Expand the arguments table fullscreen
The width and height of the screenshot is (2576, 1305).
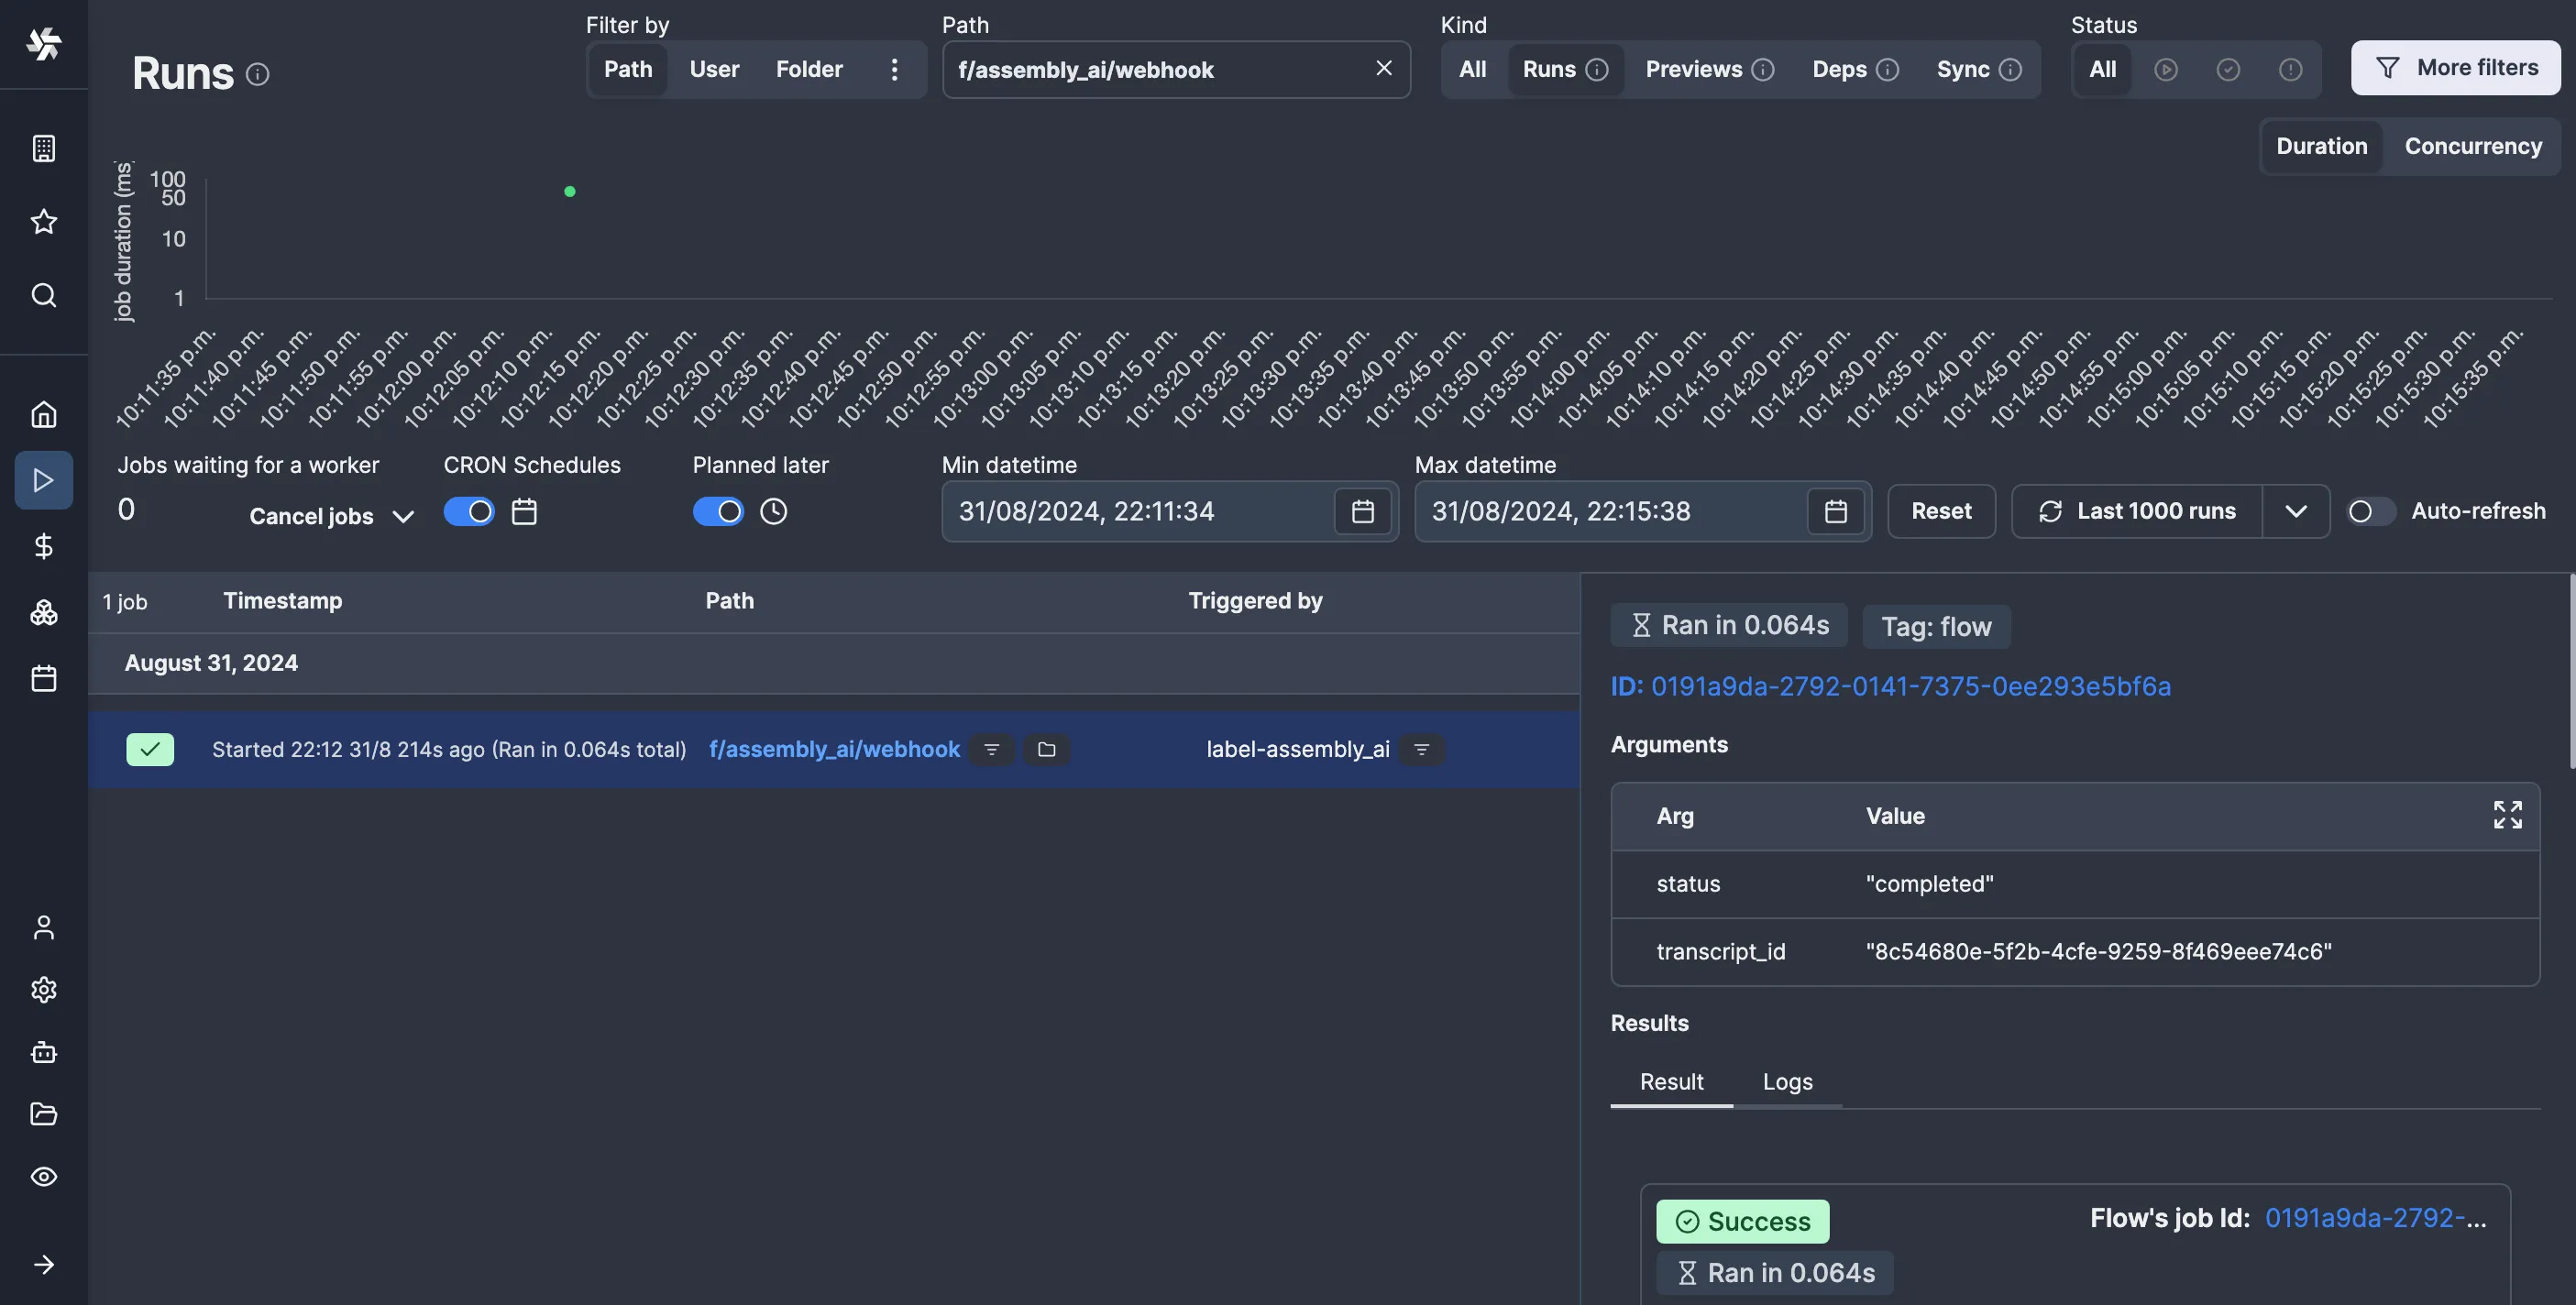[2507, 815]
